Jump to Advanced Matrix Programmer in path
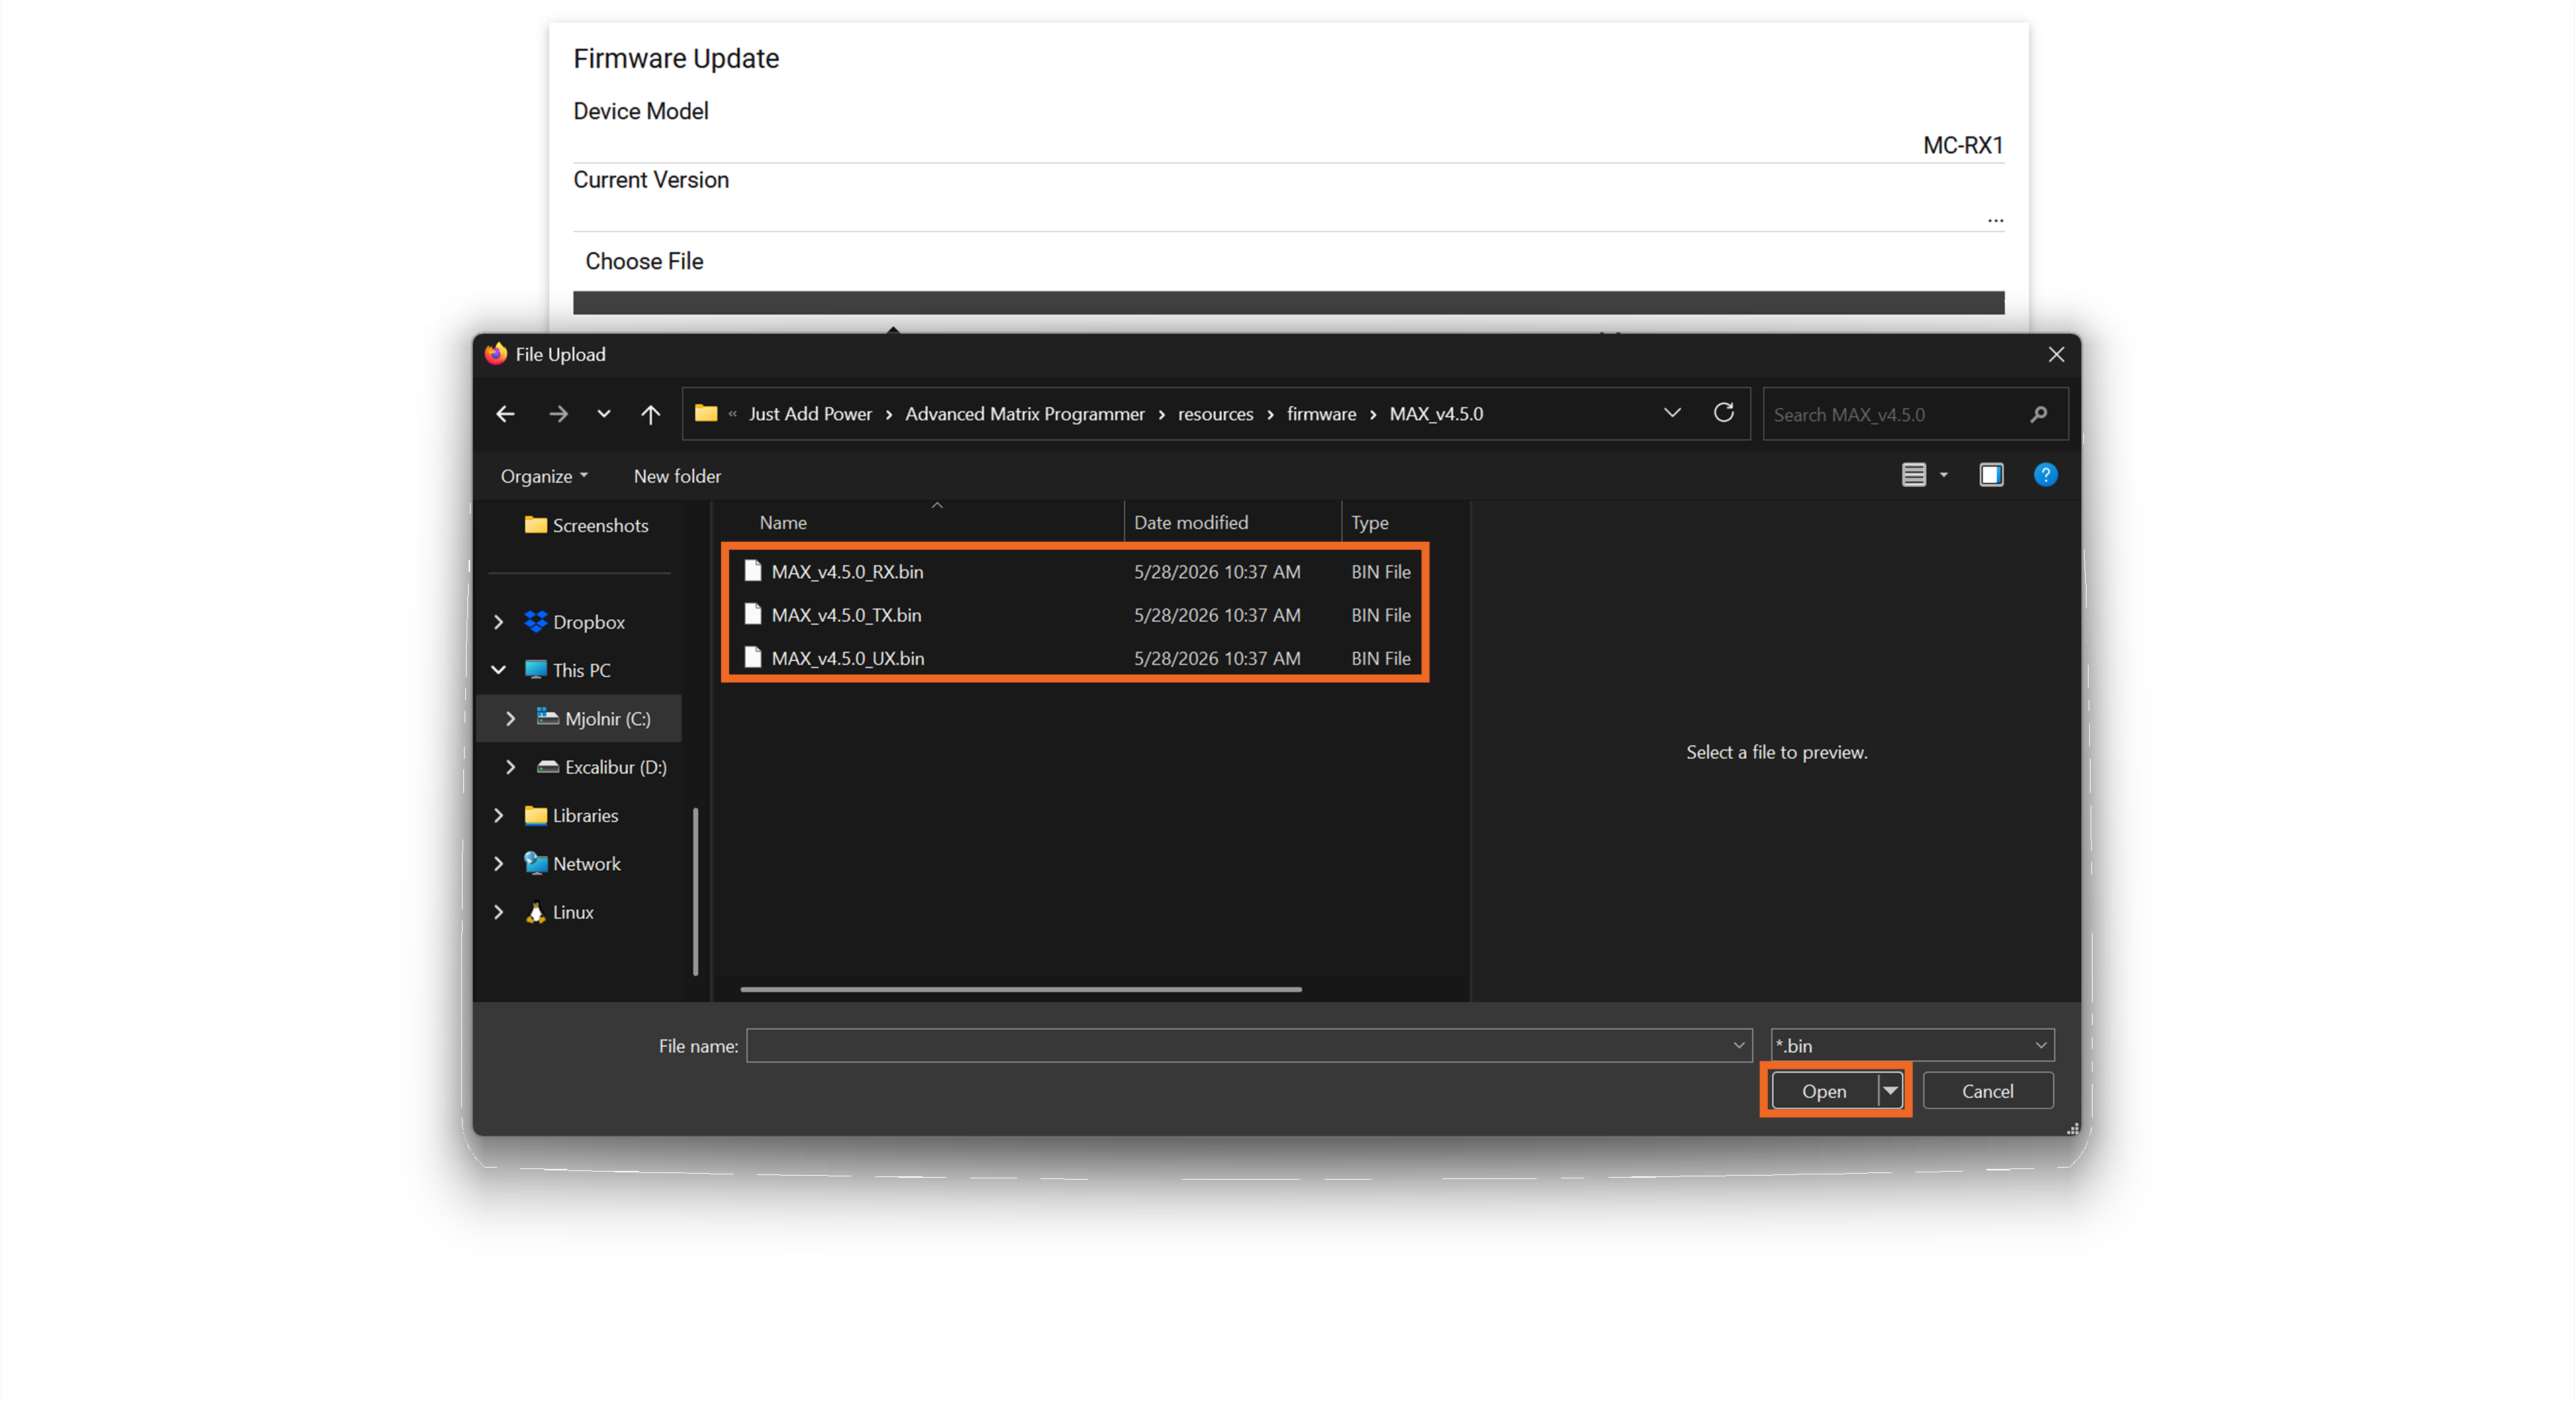This screenshot has width=2576, height=1404. pyautogui.click(x=1024, y=414)
